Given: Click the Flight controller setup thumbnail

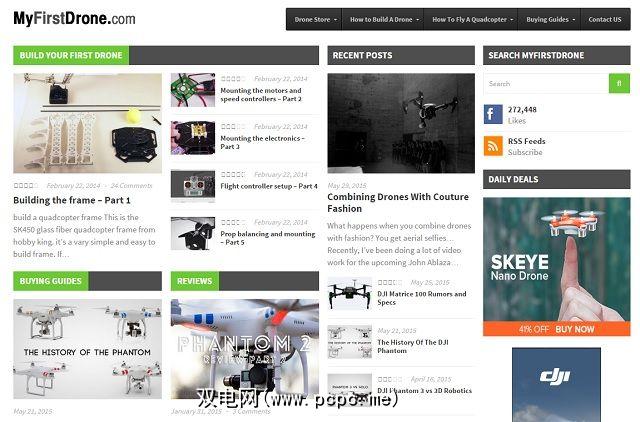Looking at the screenshot, I should (x=193, y=186).
